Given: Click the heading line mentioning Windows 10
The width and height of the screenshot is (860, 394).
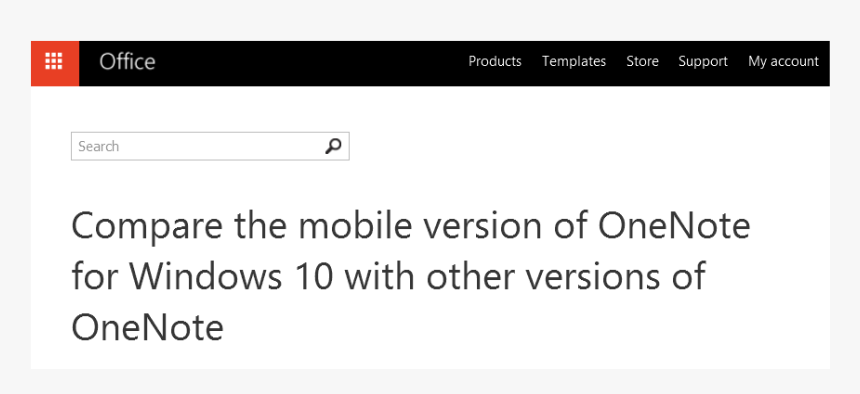Looking at the screenshot, I should point(388,277).
